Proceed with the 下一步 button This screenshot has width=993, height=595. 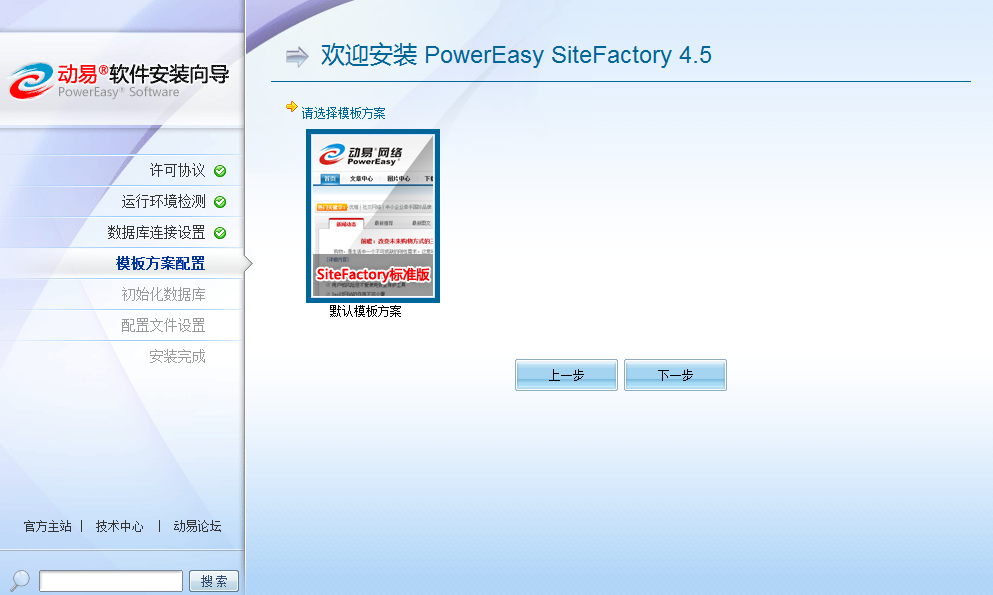675,375
